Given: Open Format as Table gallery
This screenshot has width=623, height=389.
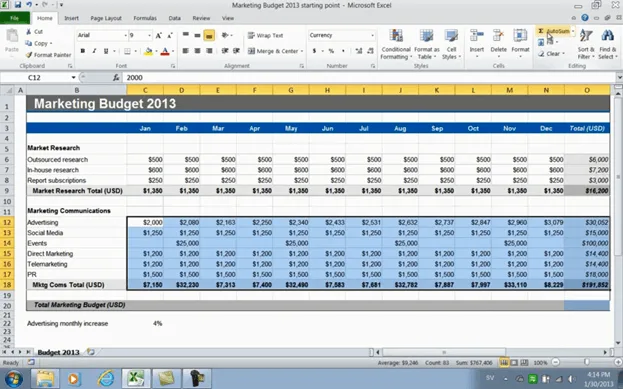Looking at the screenshot, I should [x=427, y=45].
